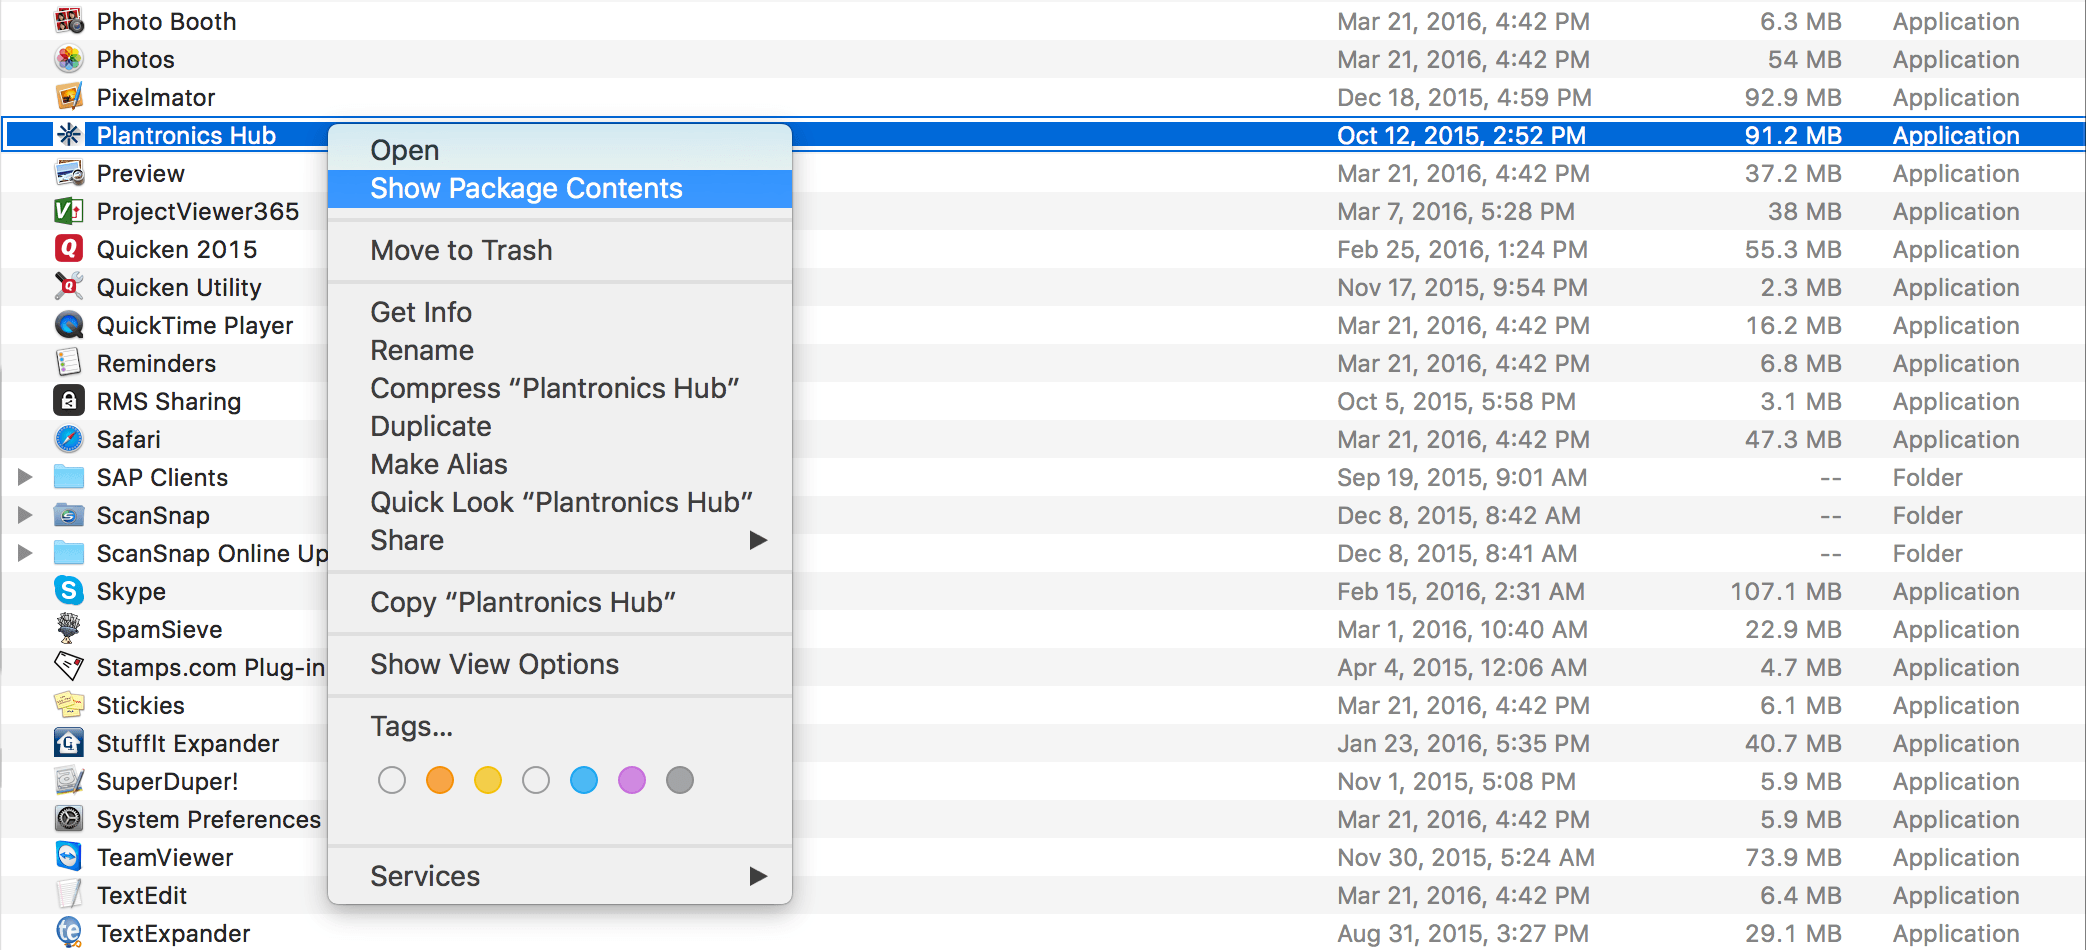2086x950 pixels.
Task: Click the RMS Sharing app icon
Action: click(x=69, y=401)
